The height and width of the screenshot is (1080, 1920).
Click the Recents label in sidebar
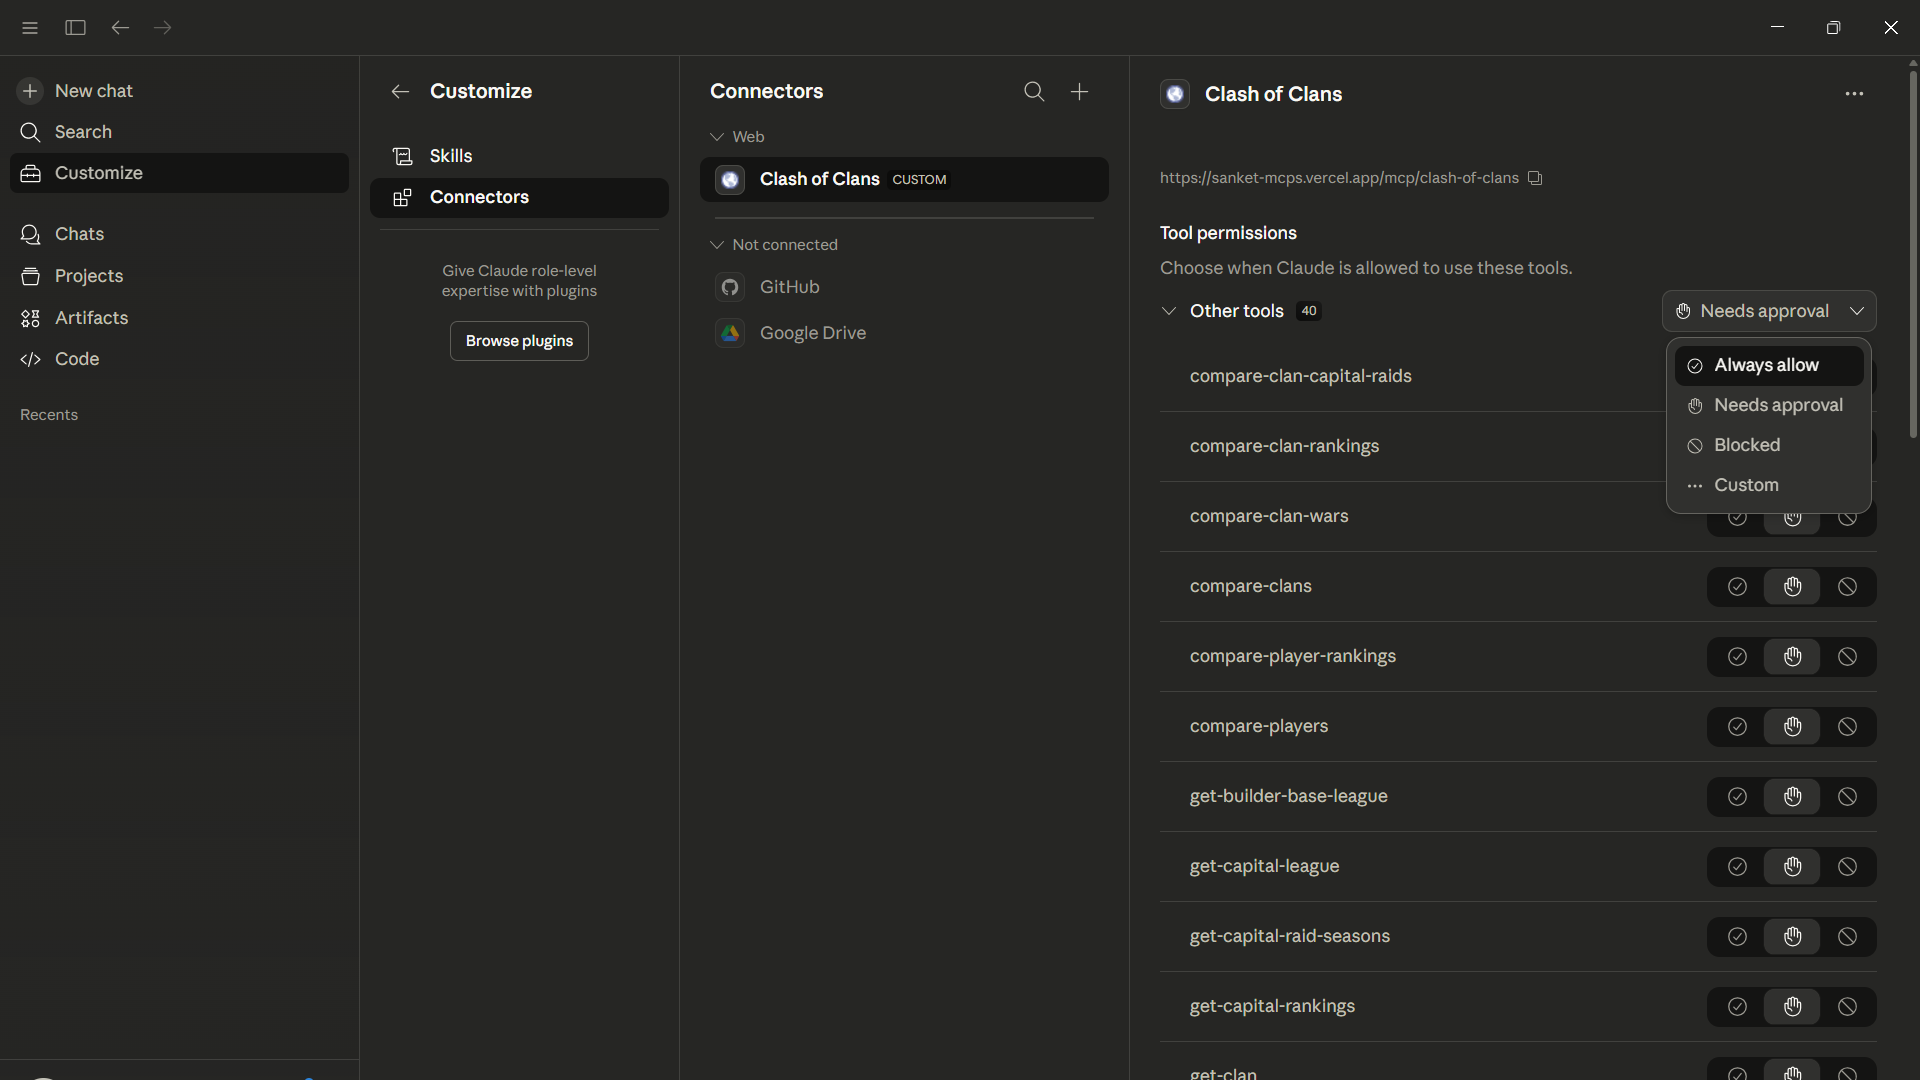[49, 415]
